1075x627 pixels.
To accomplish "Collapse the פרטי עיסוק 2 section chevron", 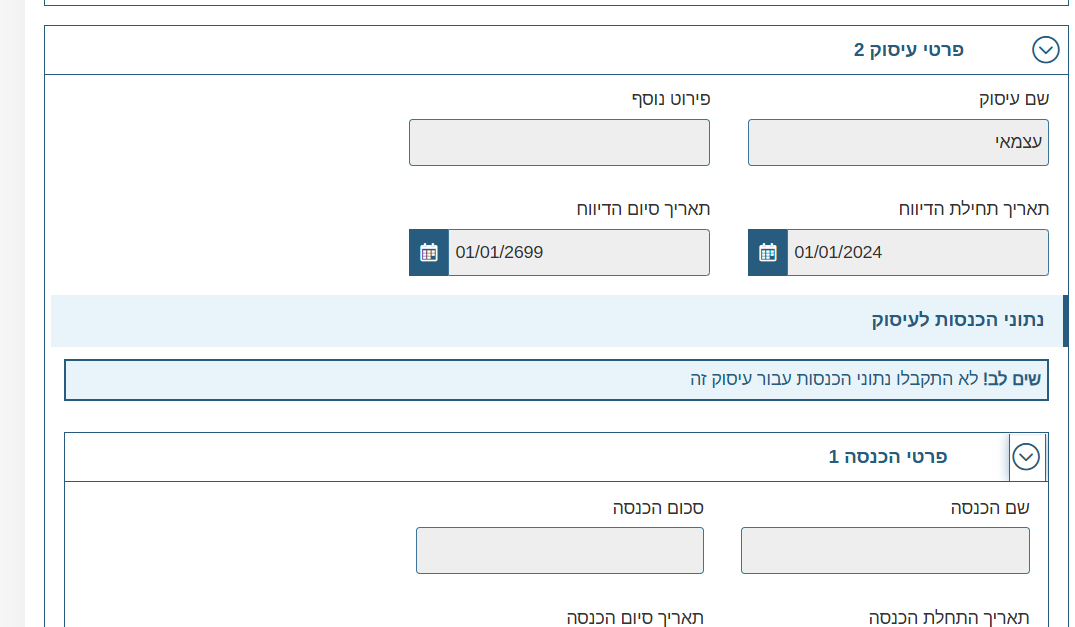I will [x=1045, y=50].
